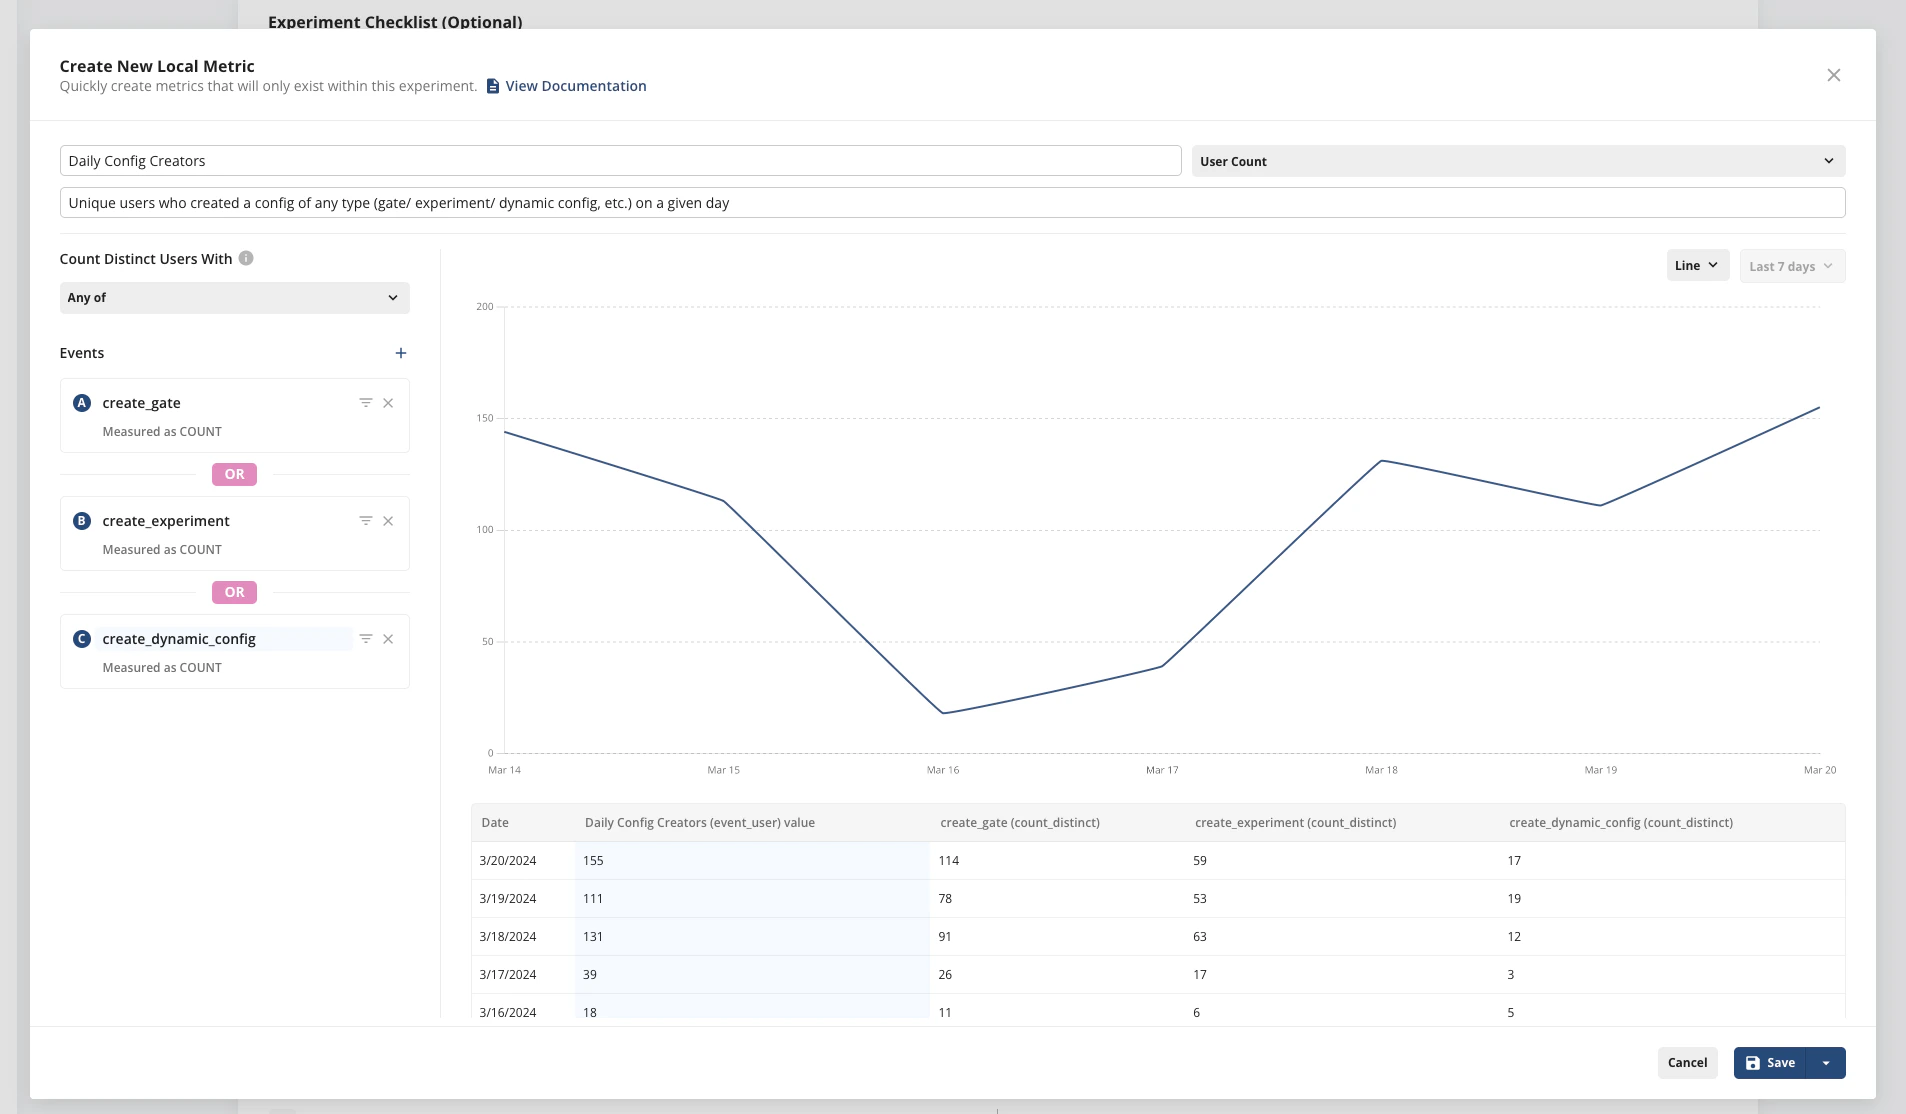
Task: Toggle the OR operator above create_dynamic_config
Action: coord(234,592)
